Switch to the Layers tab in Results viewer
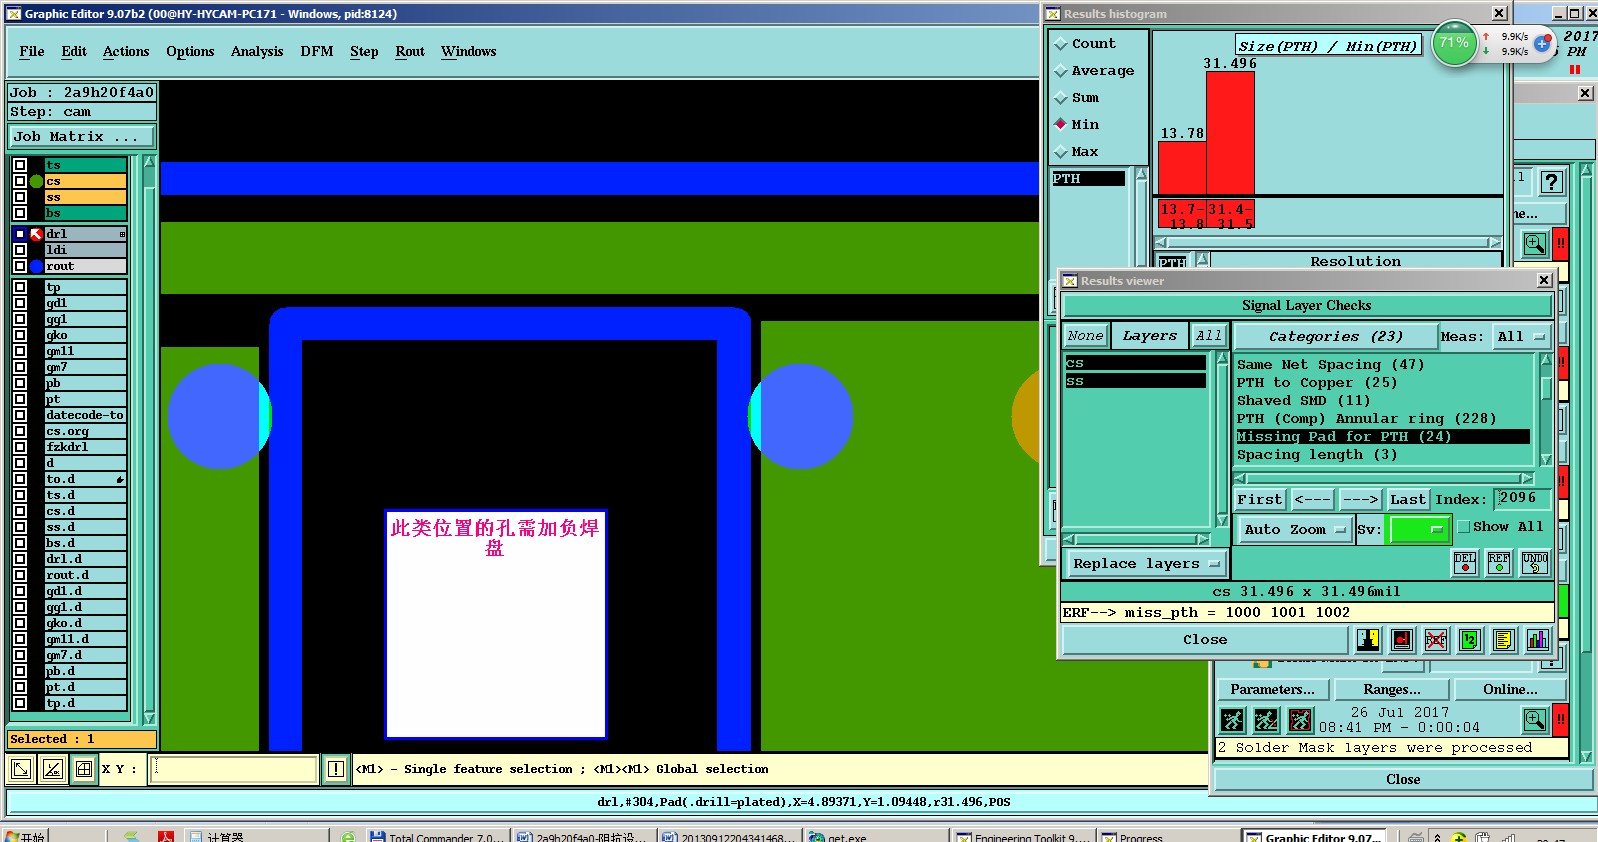 (1149, 336)
